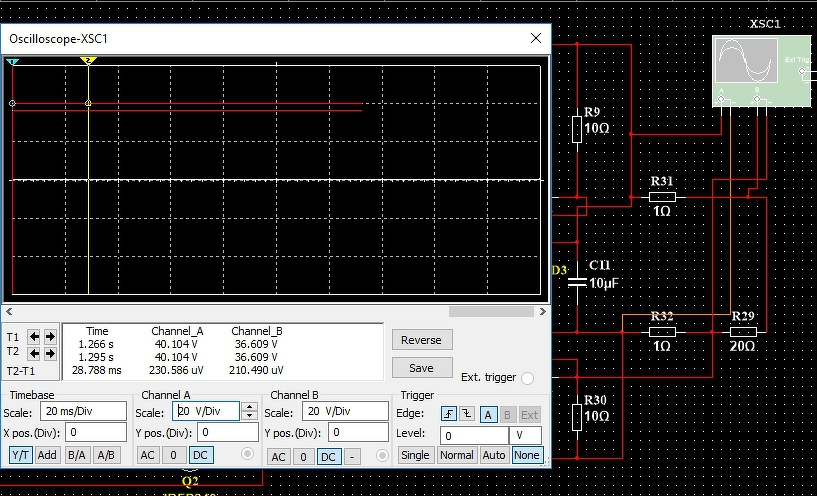Click the Channel A Y pos. field
The image size is (817, 496).
[x=228, y=432]
